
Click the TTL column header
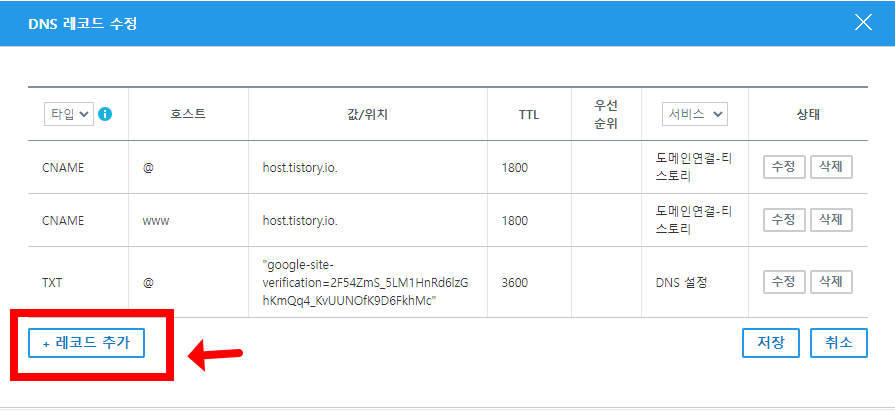pos(529,115)
